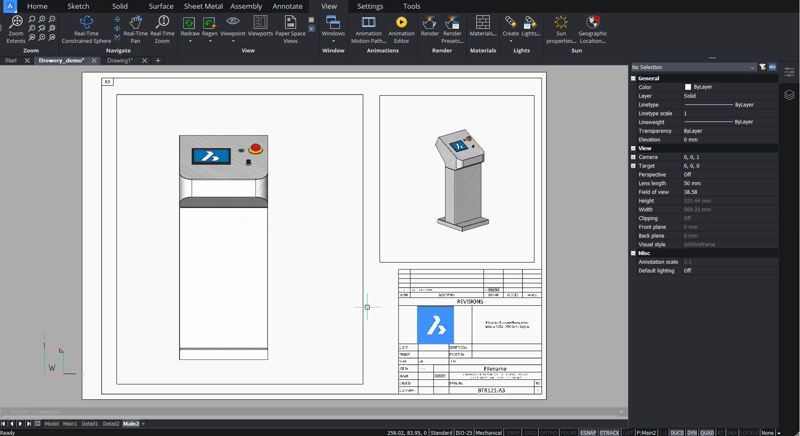
Task: Toggle GRID display in status bar
Action: tap(530, 433)
